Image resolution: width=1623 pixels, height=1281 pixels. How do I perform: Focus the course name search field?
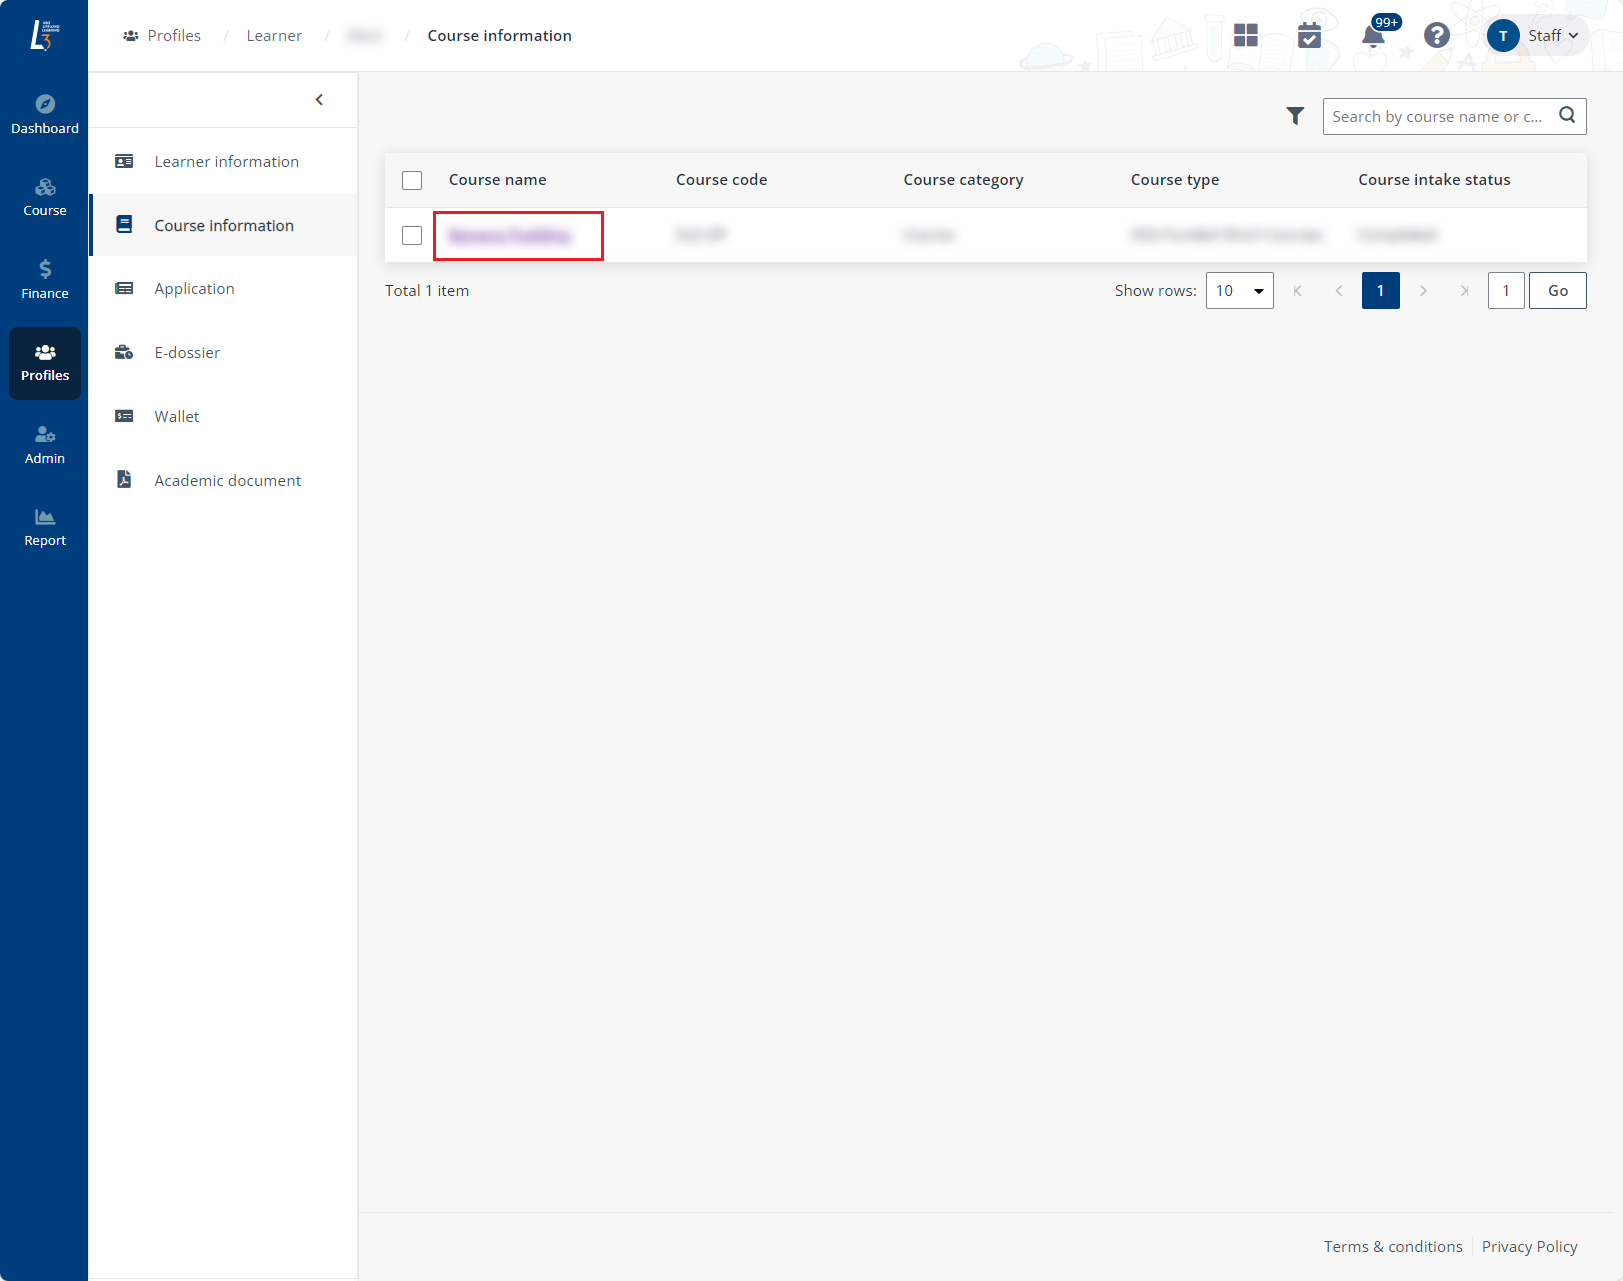pyautogui.click(x=1437, y=117)
